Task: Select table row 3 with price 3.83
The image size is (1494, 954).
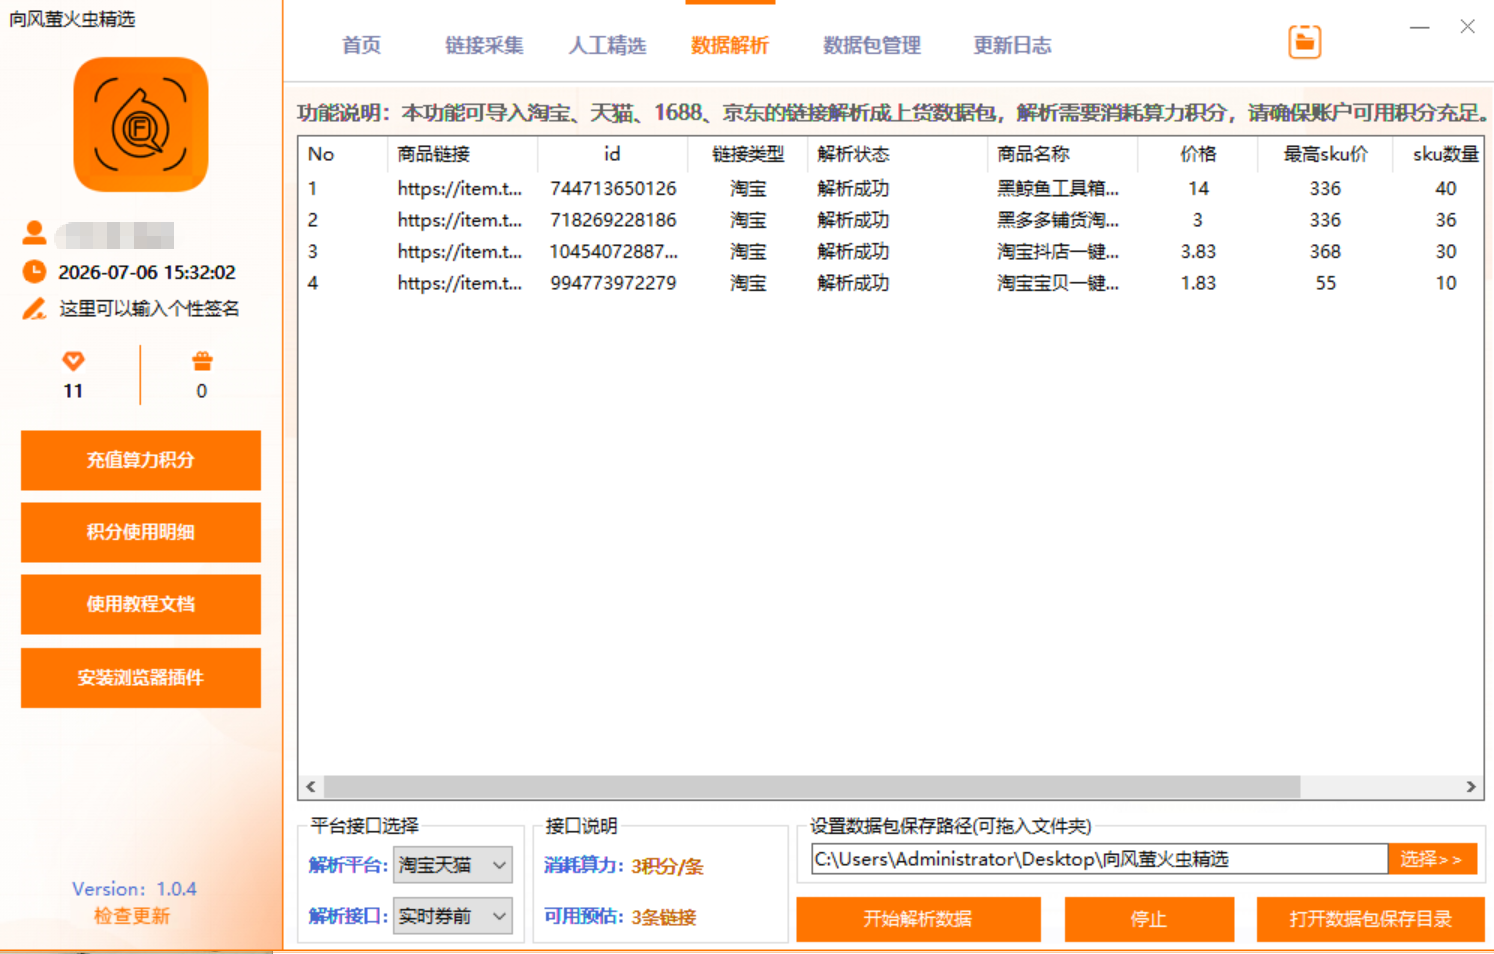Action: (890, 251)
